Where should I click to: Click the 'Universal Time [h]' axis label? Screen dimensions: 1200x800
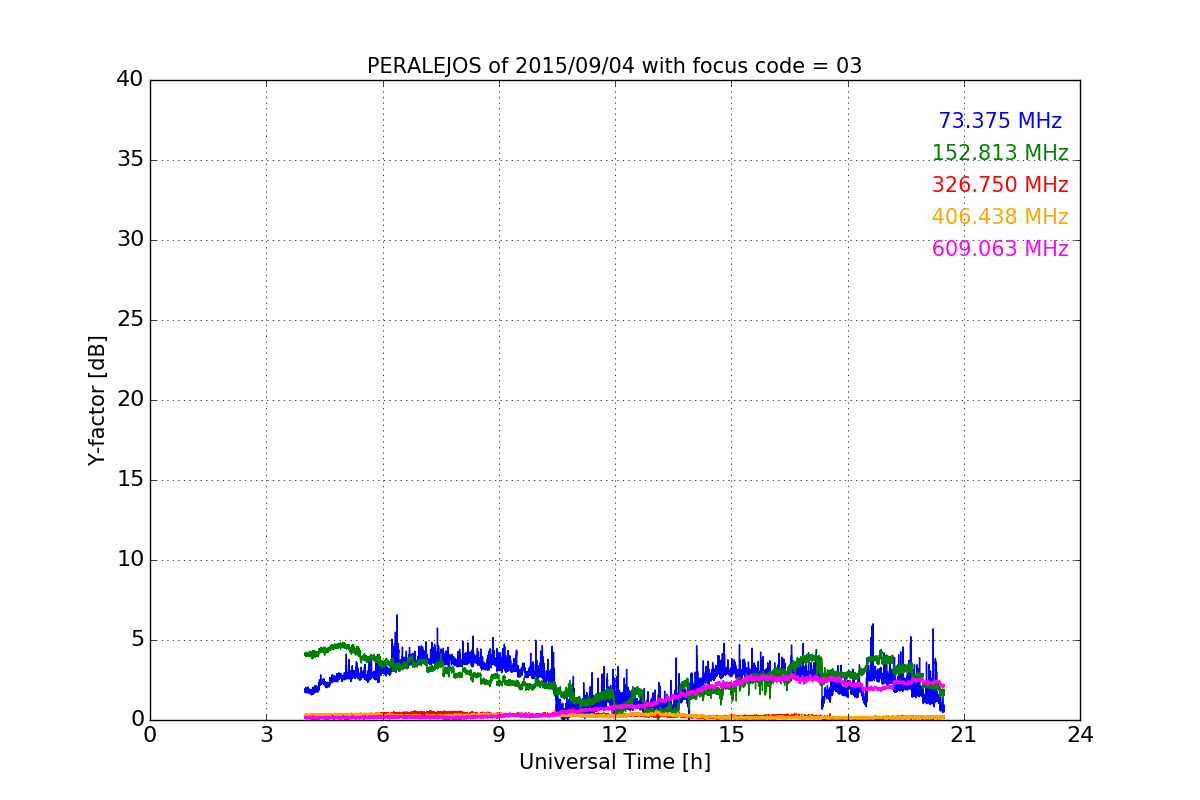click(x=614, y=762)
